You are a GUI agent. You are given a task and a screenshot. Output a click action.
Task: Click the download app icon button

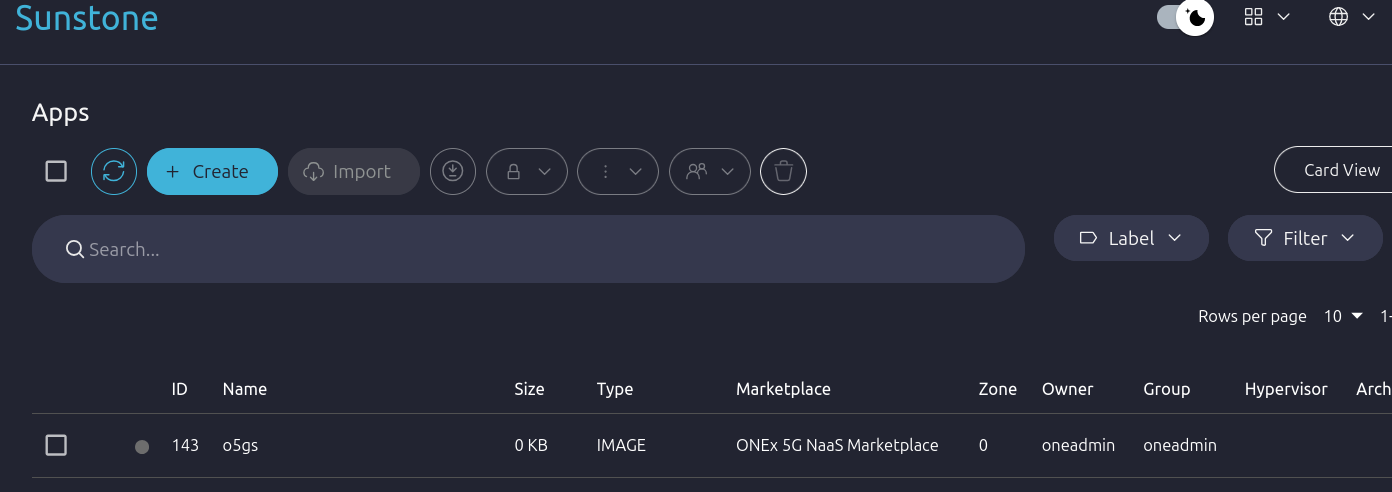453,171
